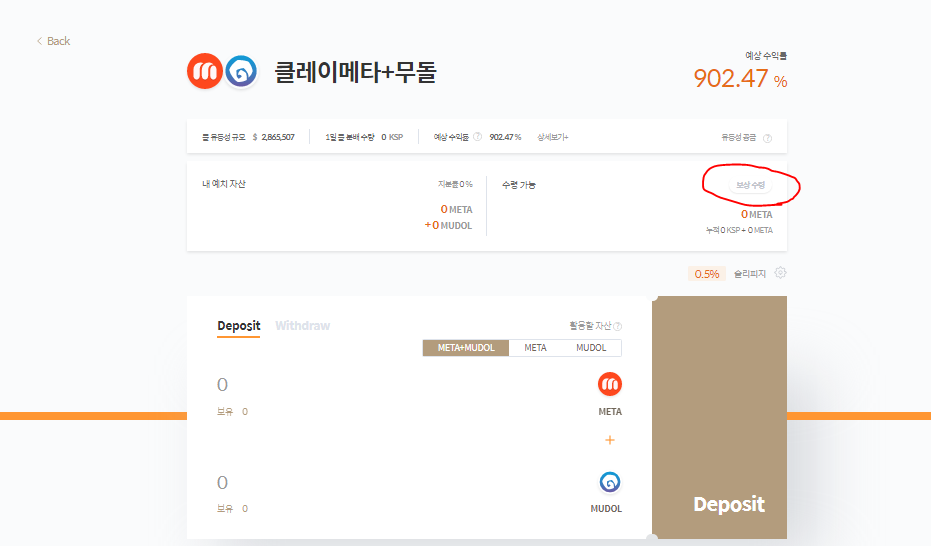Viewport: 931px width, 546px height.
Task: Open 상세보기+ details link
Action: pos(553,137)
